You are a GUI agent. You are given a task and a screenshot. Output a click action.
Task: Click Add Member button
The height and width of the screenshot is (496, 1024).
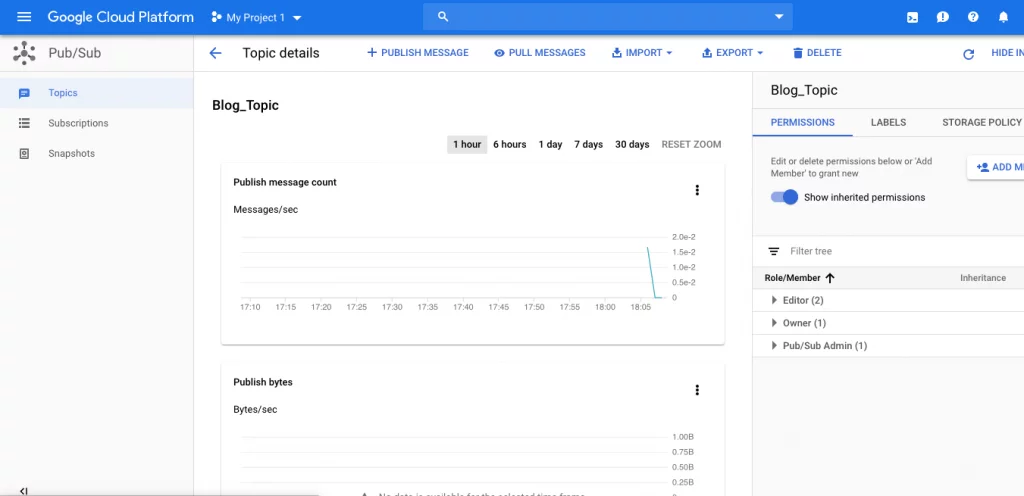click(x=998, y=167)
